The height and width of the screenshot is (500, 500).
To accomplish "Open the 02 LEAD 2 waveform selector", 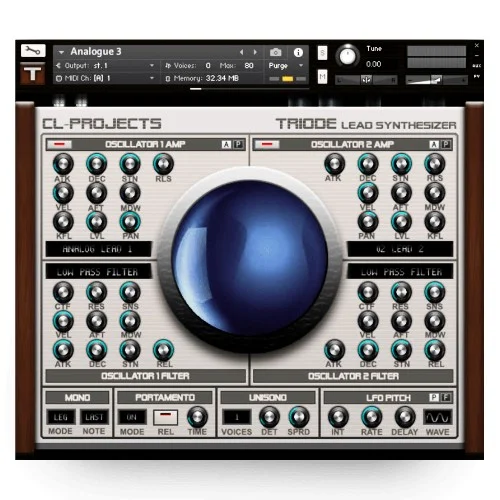I will pyautogui.click(x=400, y=249).
